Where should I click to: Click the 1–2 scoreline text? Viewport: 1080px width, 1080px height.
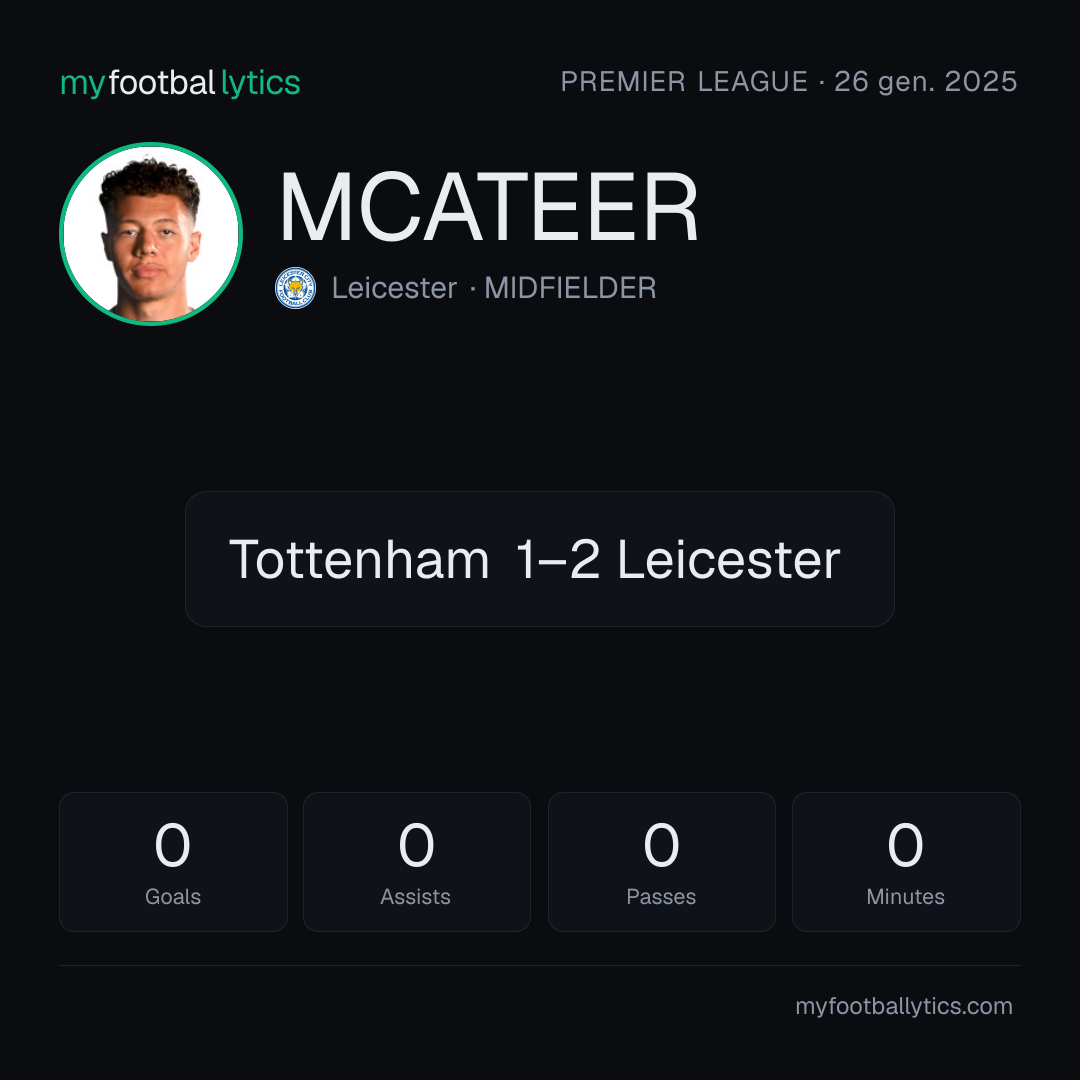point(558,559)
